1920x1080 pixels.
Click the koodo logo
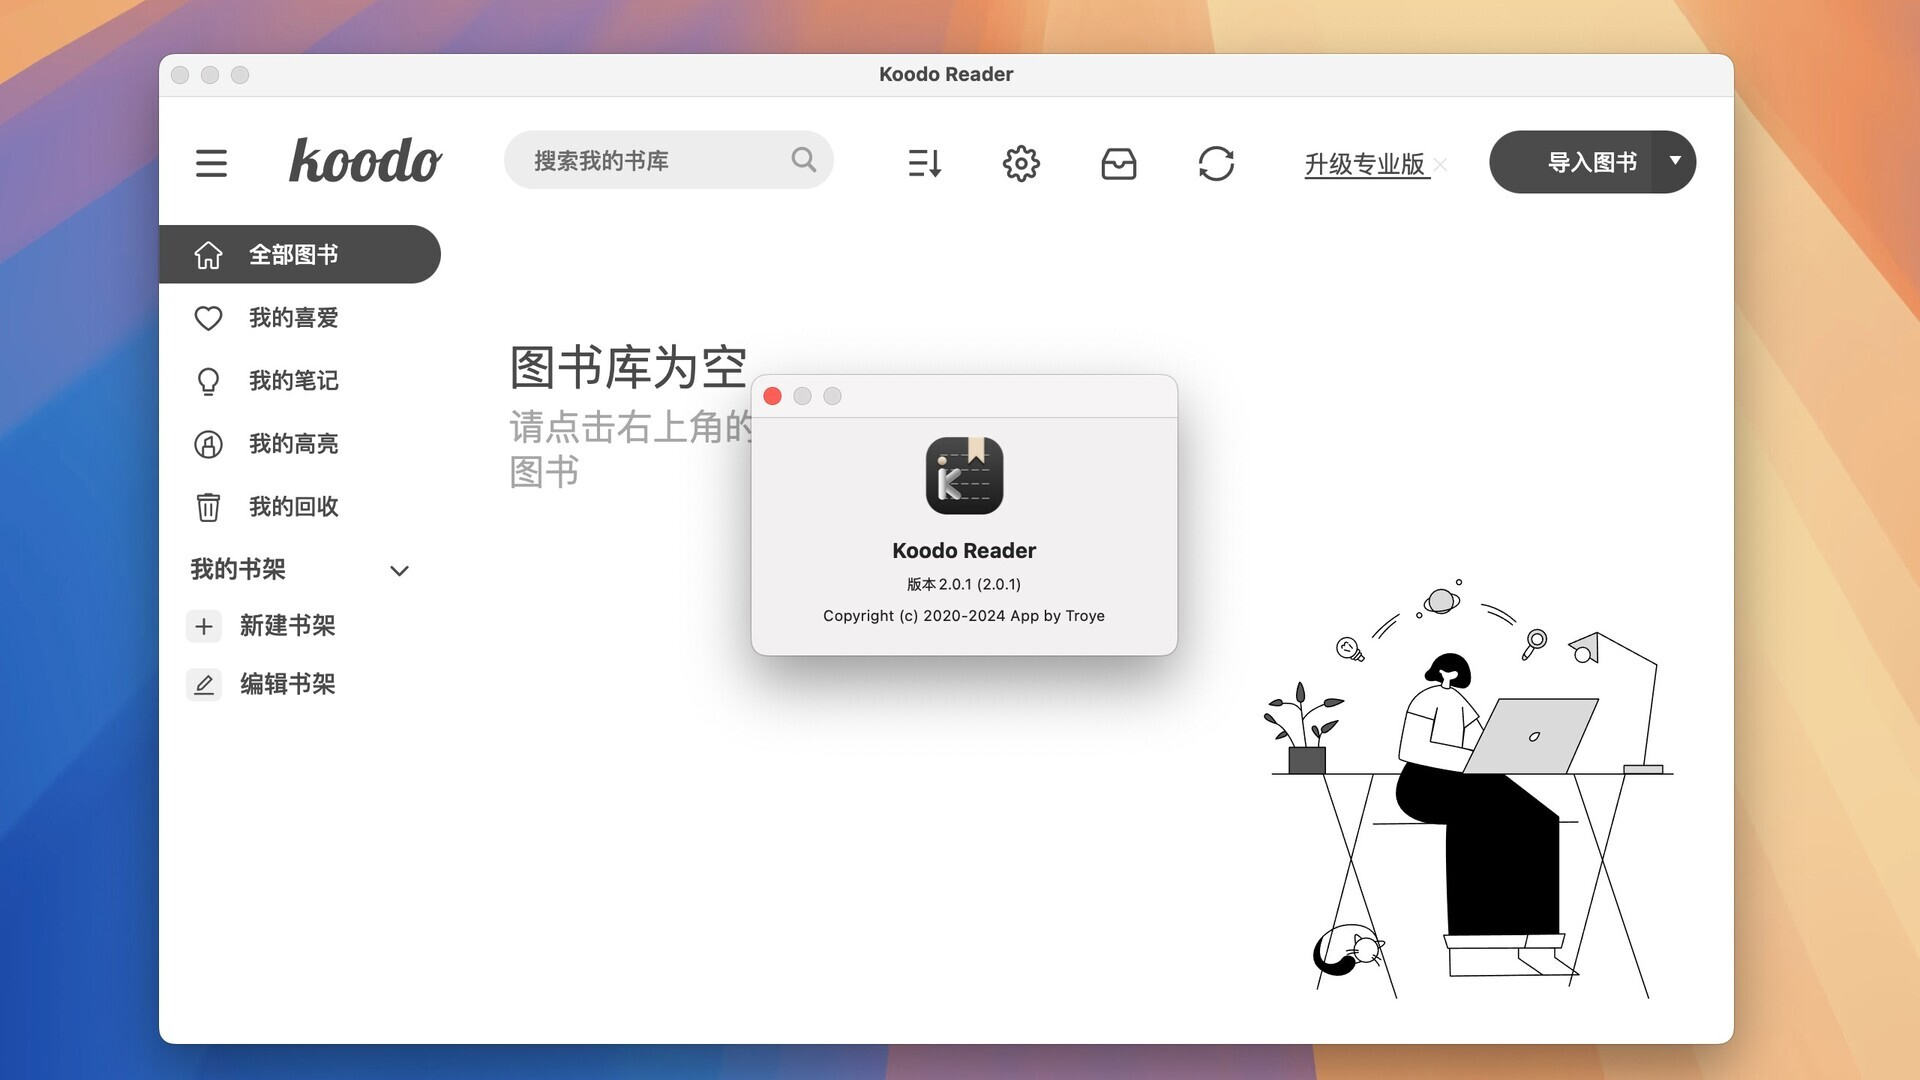pos(365,161)
